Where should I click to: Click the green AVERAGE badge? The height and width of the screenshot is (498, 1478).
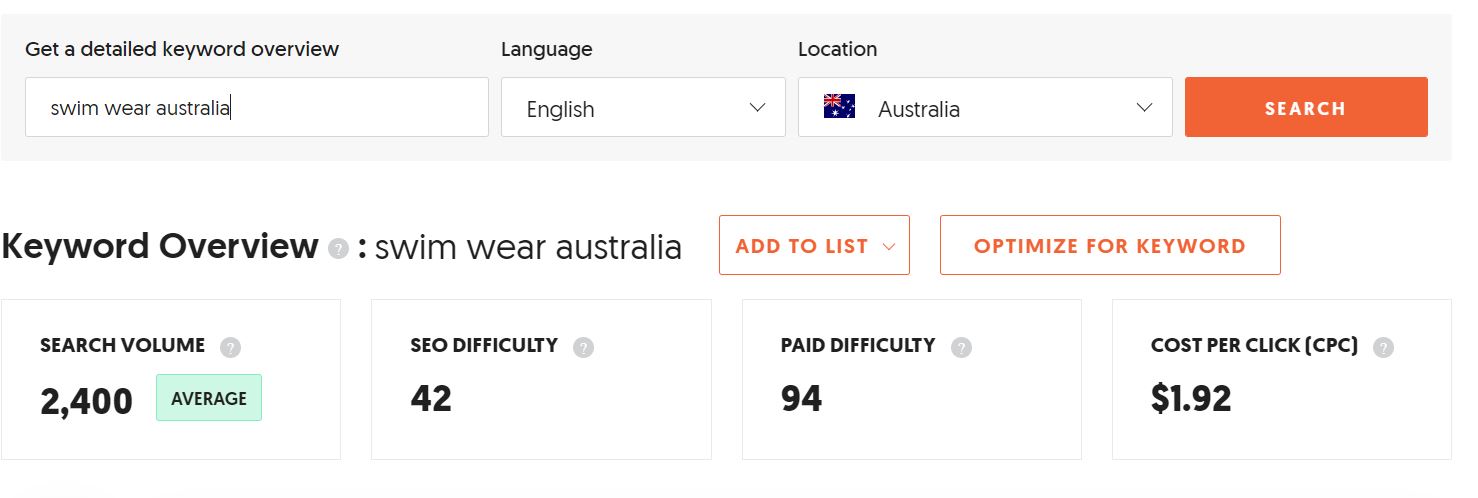pyautogui.click(x=209, y=398)
